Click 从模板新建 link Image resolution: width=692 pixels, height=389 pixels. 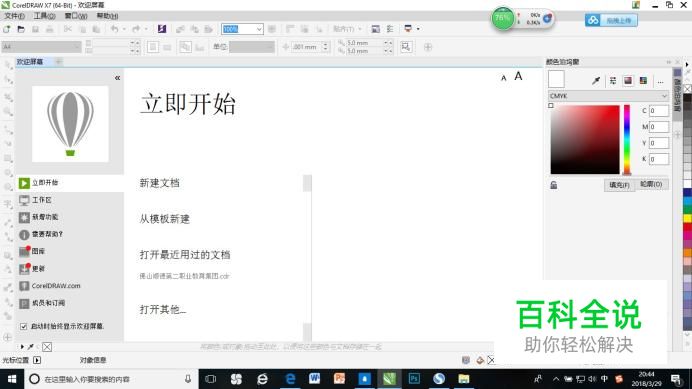pyautogui.click(x=165, y=219)
